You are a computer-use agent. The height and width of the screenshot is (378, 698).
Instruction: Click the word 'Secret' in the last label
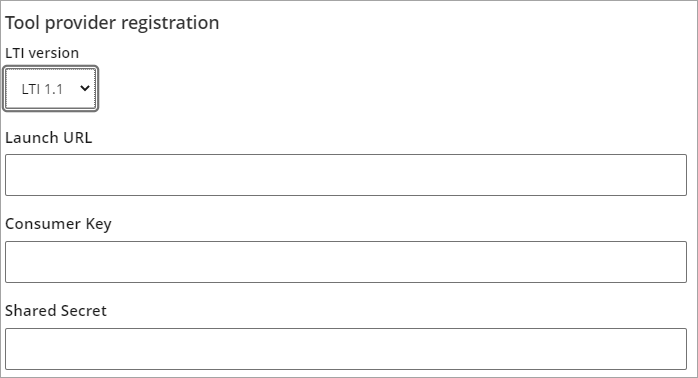[x=84, y=310]
